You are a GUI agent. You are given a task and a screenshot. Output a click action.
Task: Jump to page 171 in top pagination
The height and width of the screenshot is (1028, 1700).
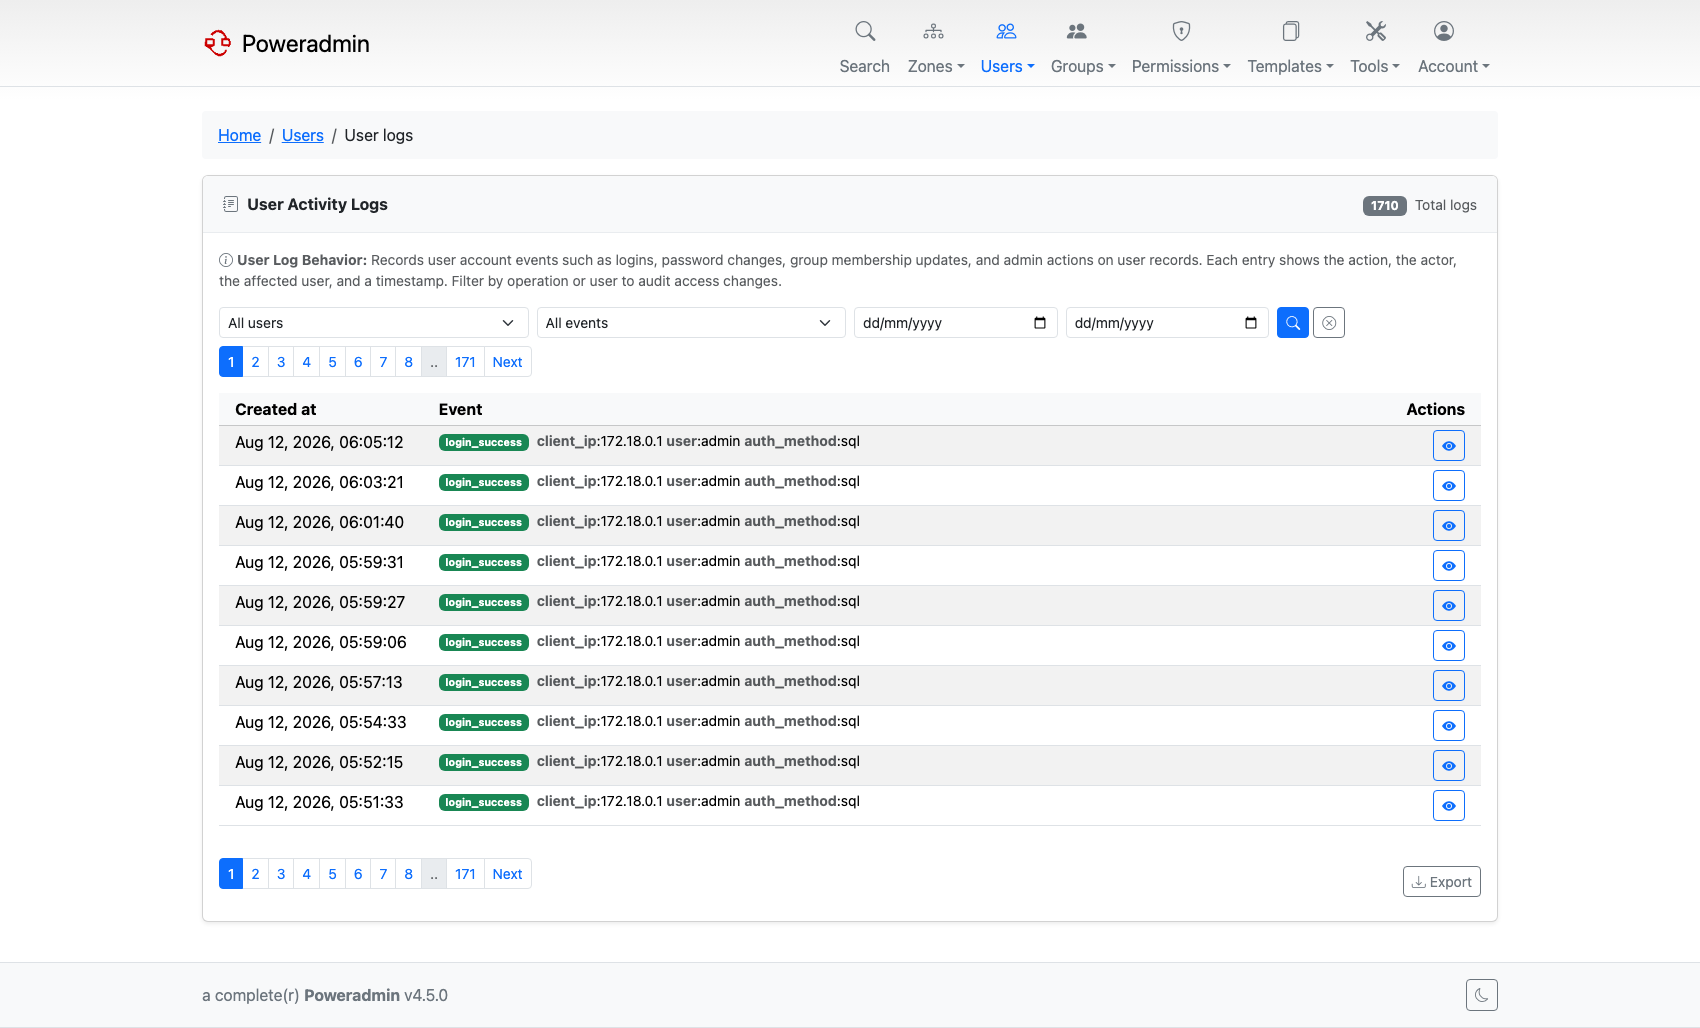465,362
